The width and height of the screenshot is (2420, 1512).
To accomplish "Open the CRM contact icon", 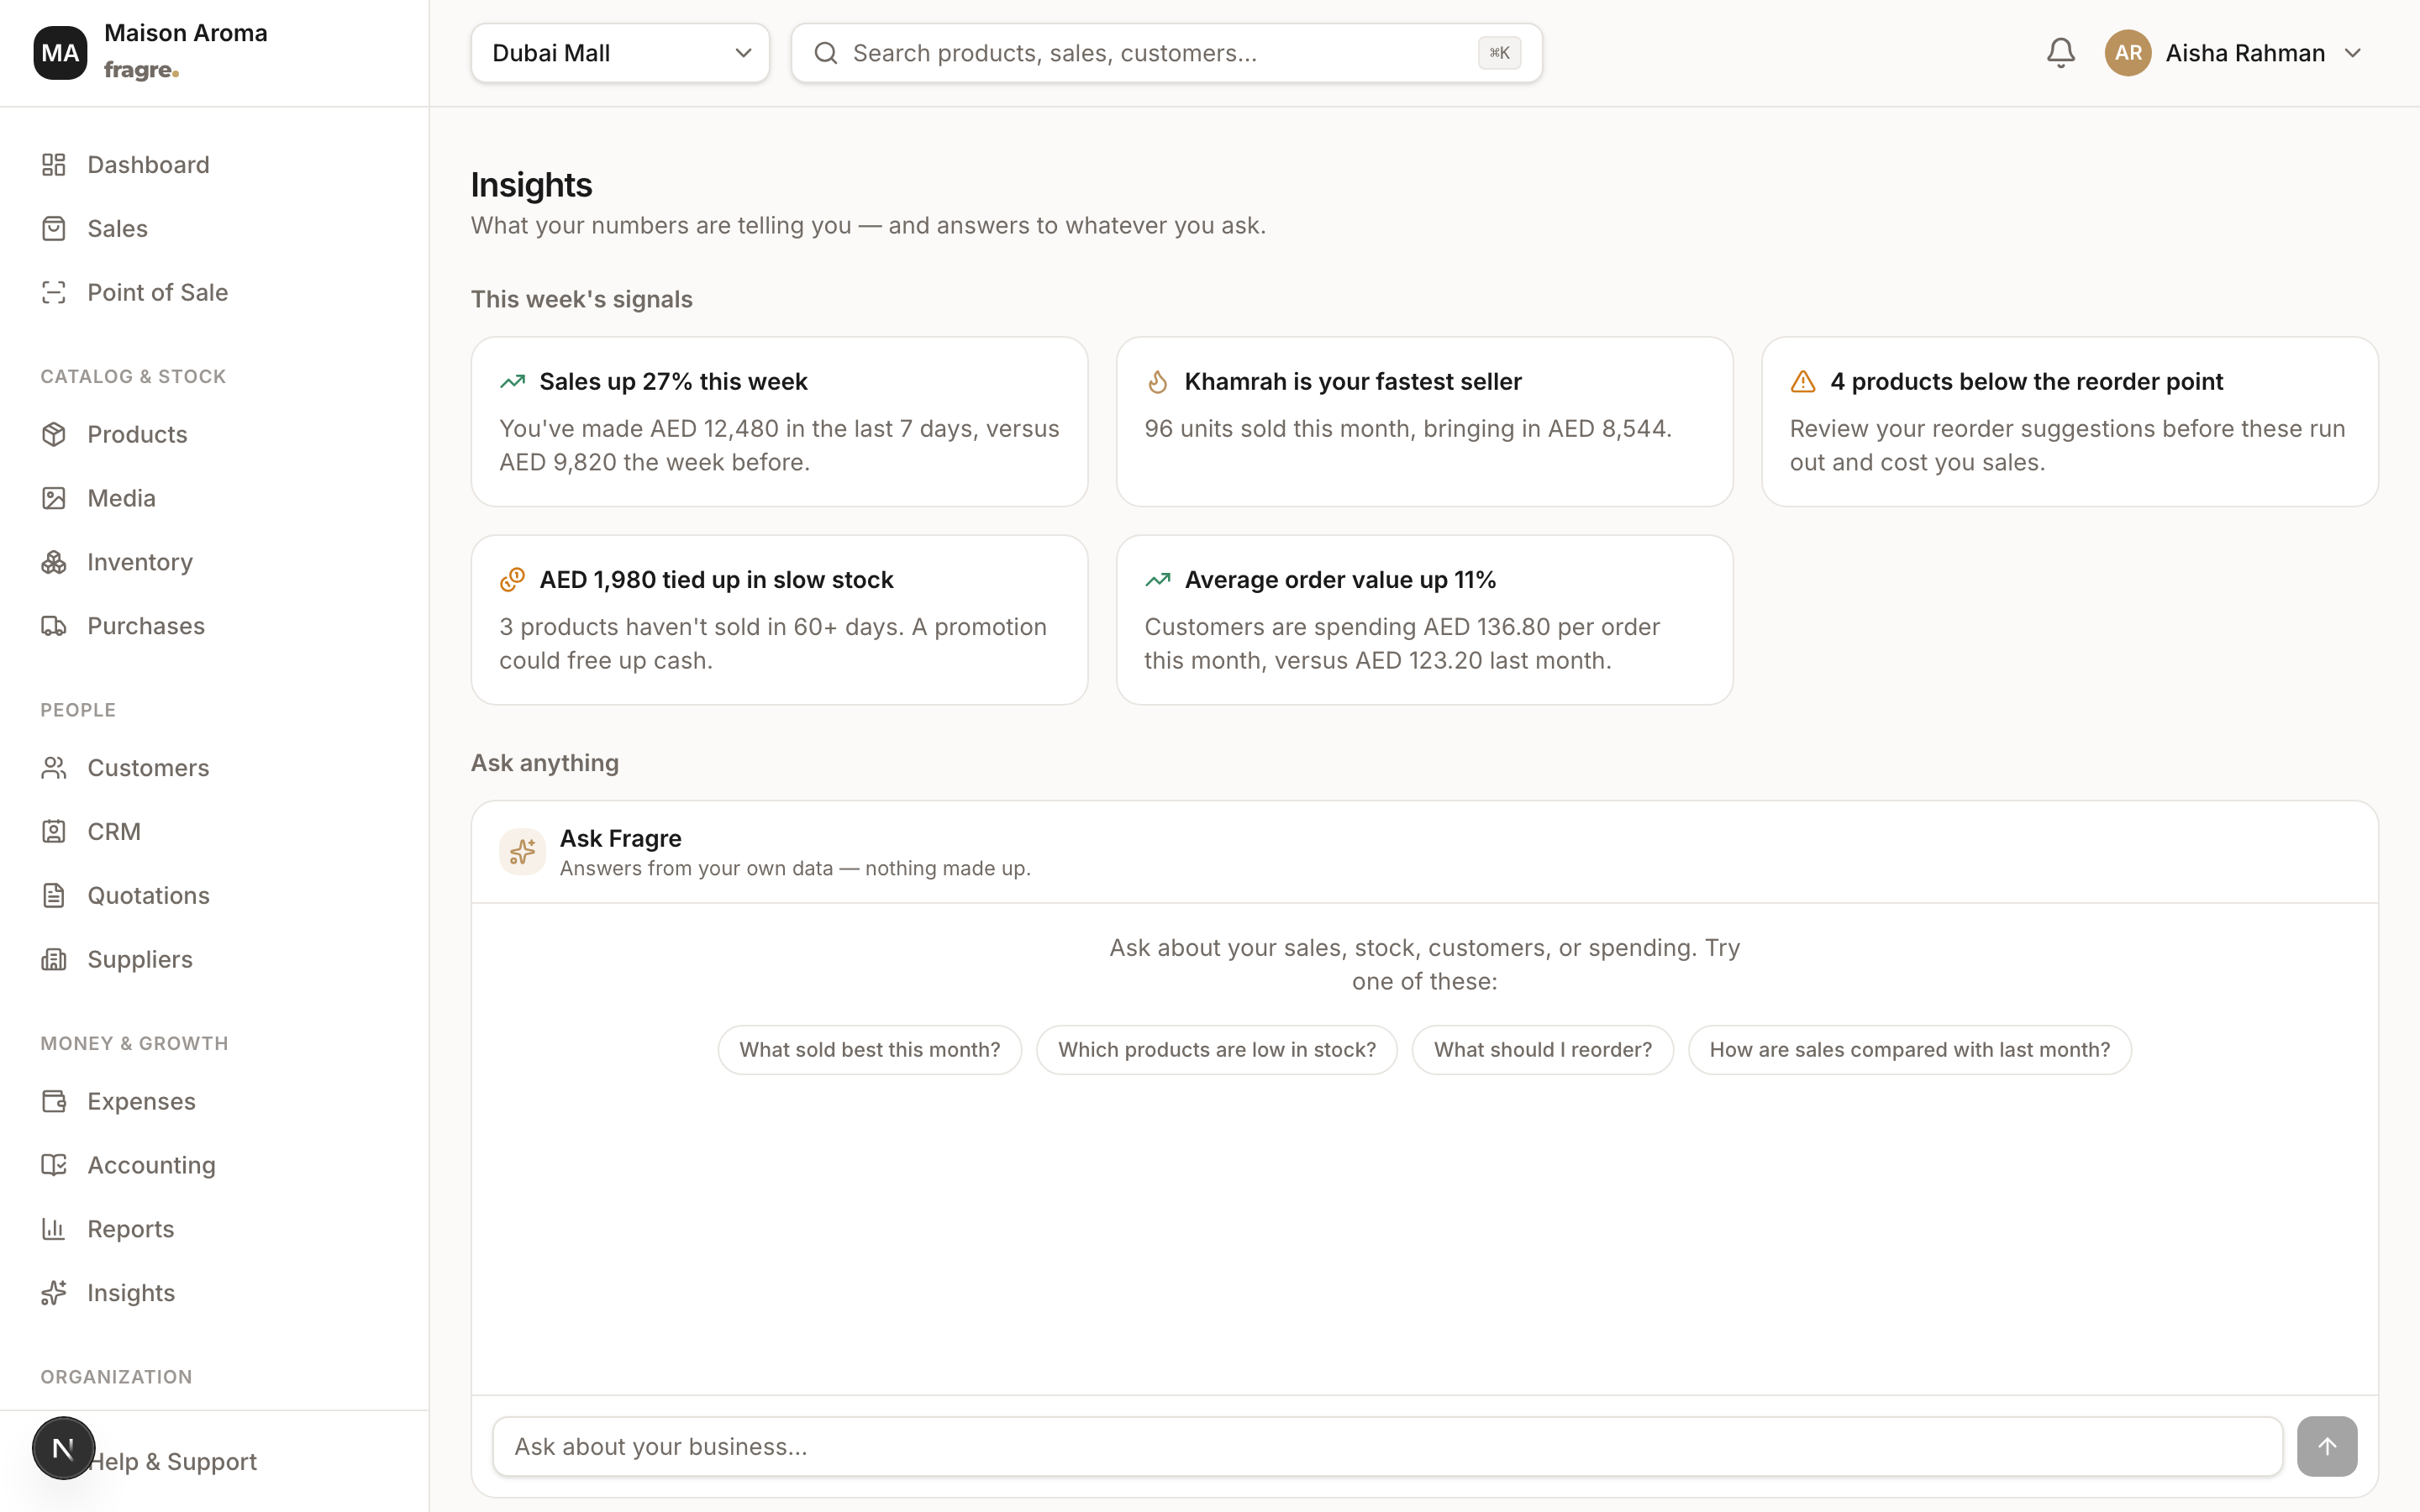I will pos(54,832).
